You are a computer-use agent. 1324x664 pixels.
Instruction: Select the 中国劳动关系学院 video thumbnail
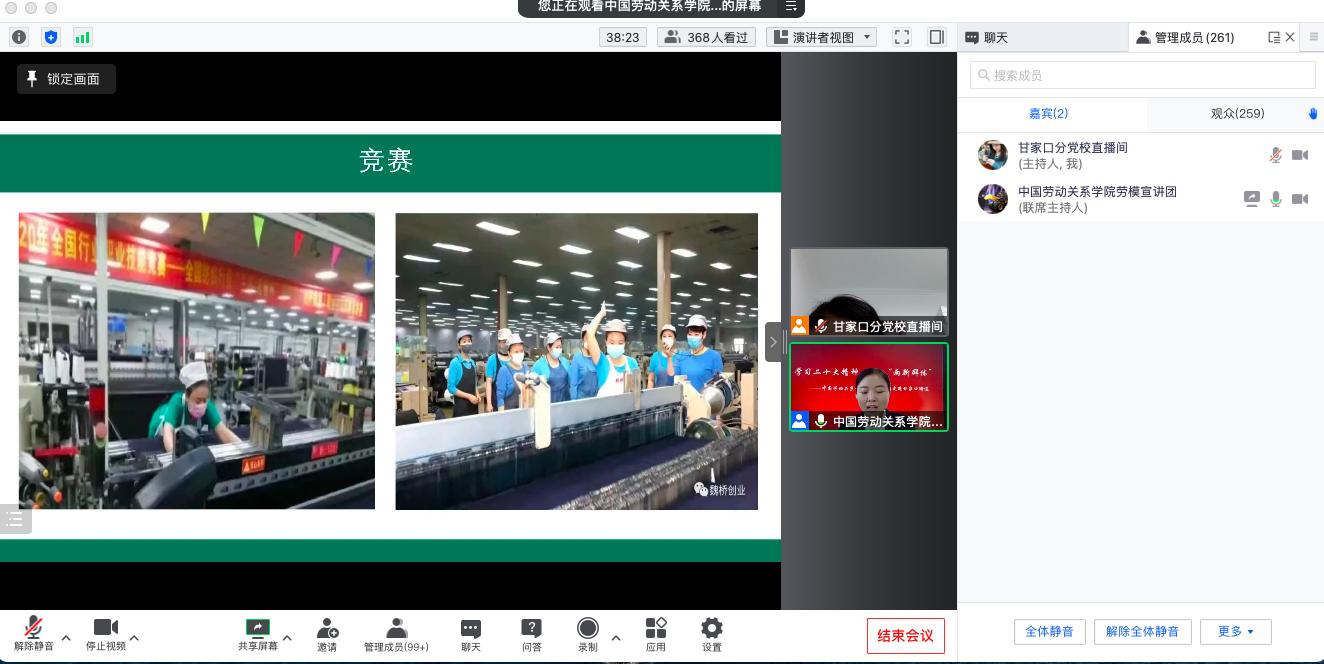(868, 387)
